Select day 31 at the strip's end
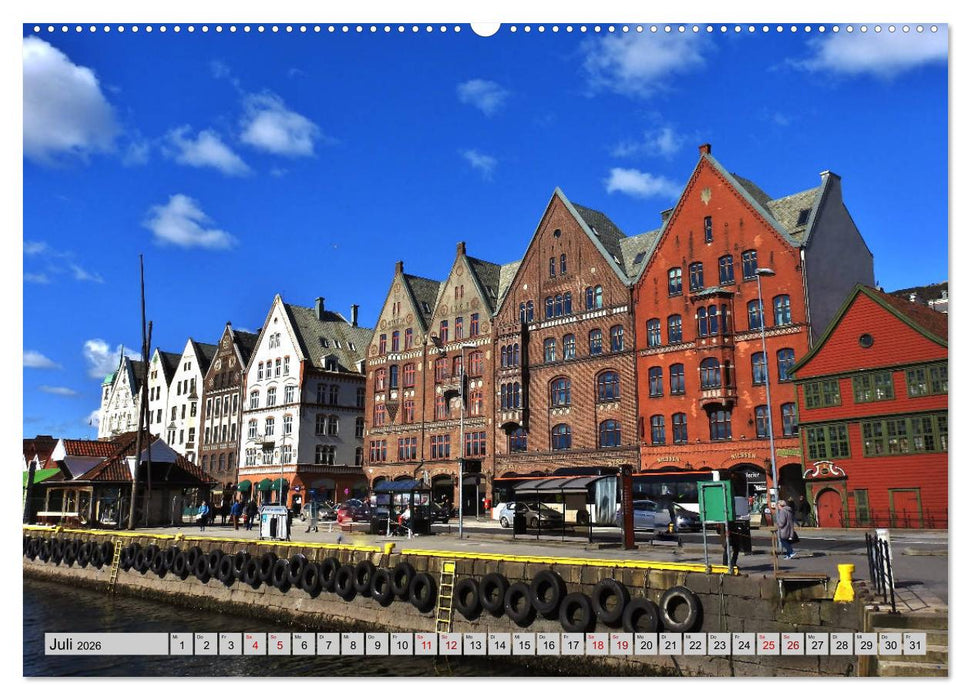 tap(914, 644)
